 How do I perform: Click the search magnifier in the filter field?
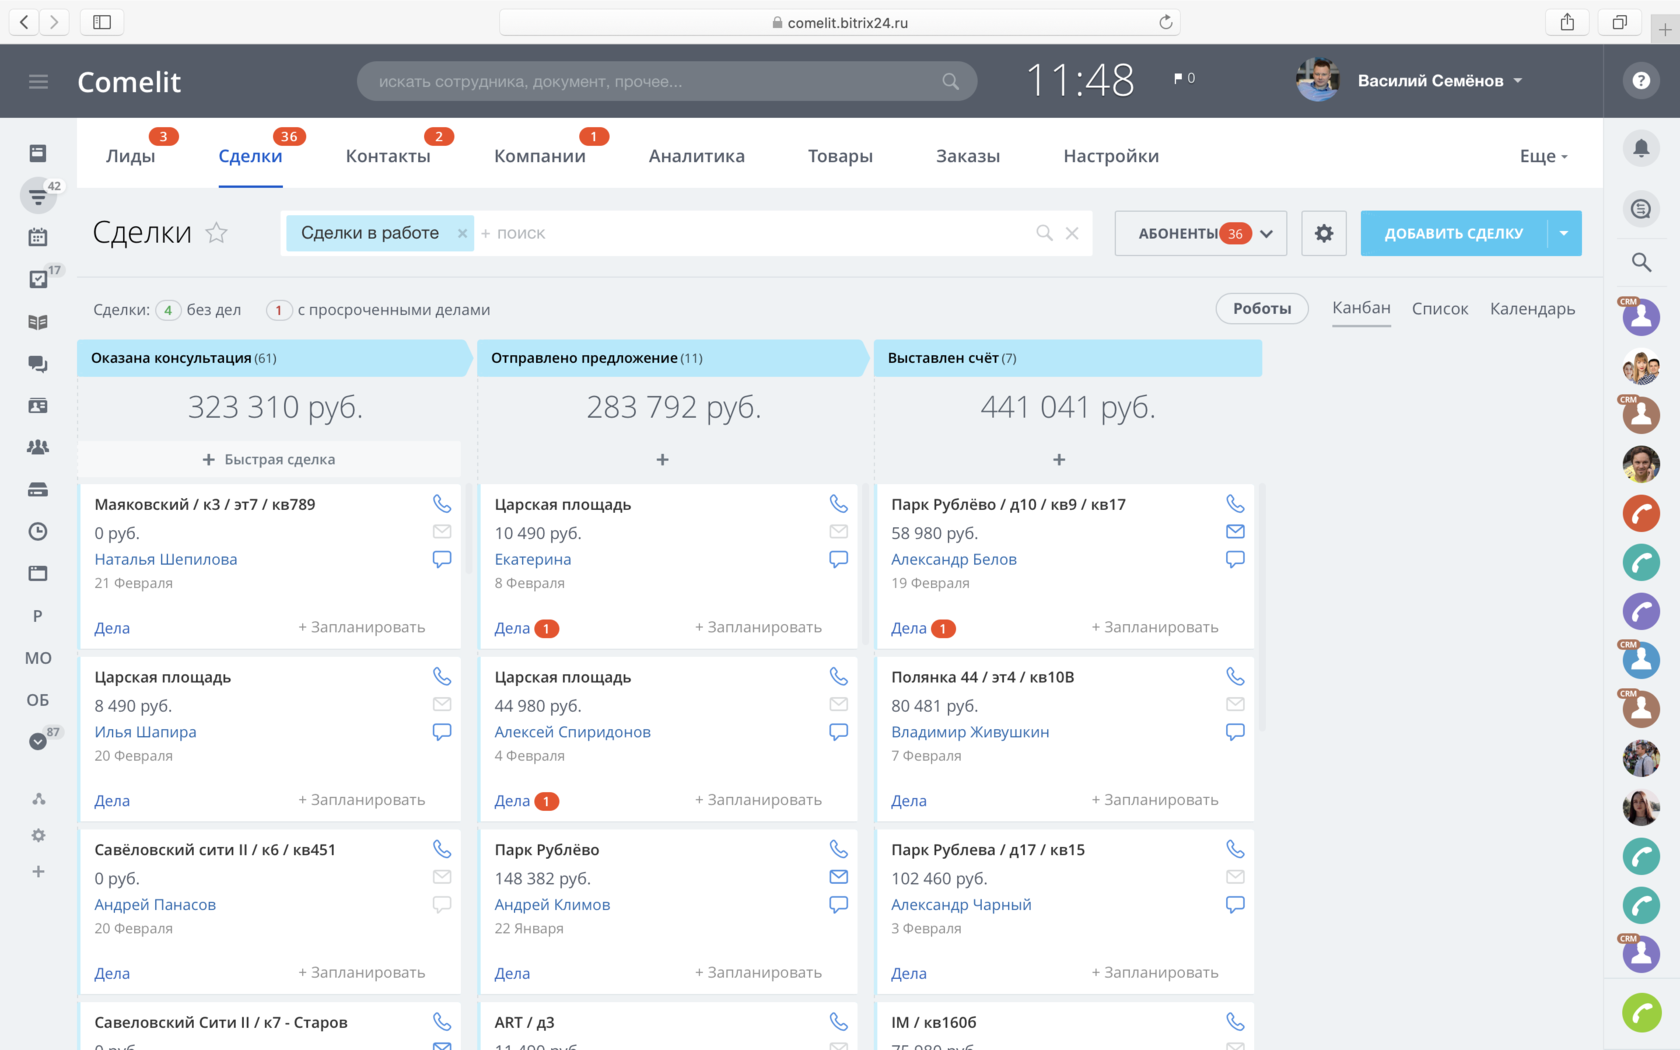pyautogui.click(x=1044, y=233)
